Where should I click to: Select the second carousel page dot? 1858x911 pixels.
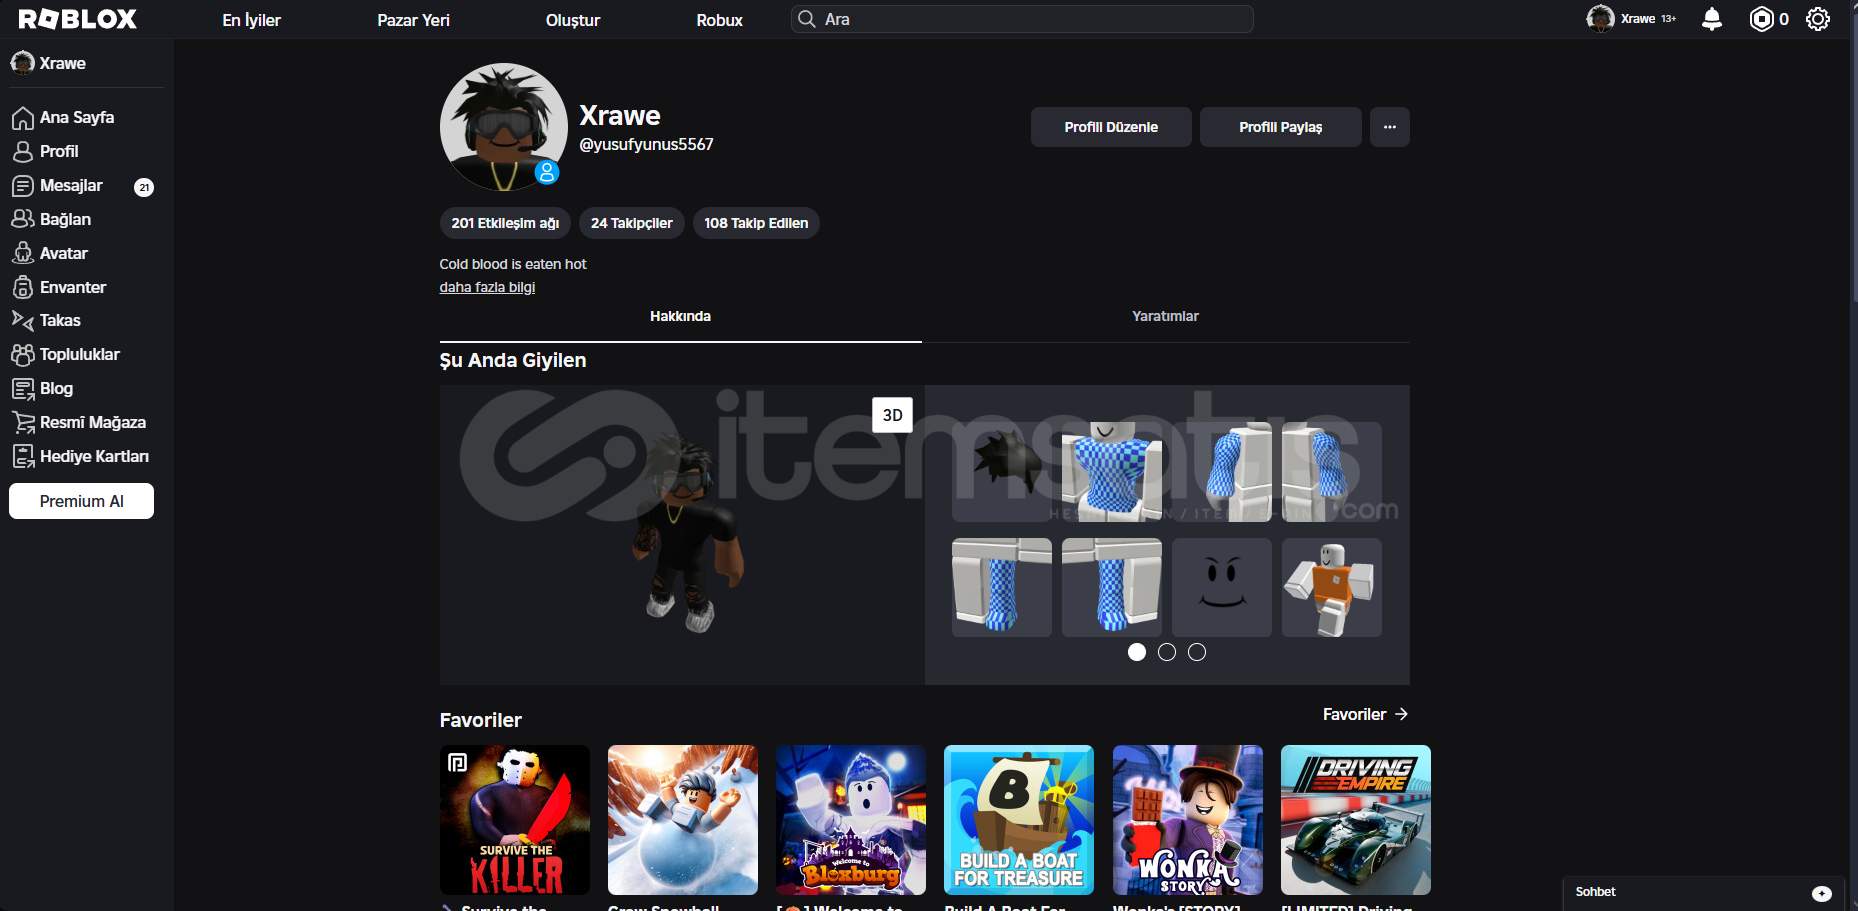pos(1167,652)
